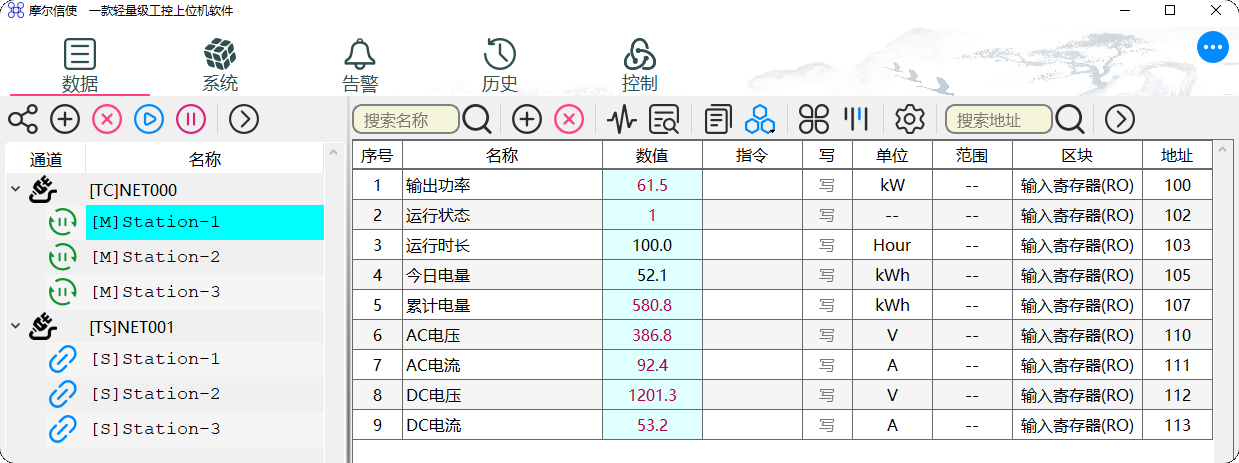Select [TS]NET001 channel
This screenshot has width=1239, height=463.
(133, 326)
